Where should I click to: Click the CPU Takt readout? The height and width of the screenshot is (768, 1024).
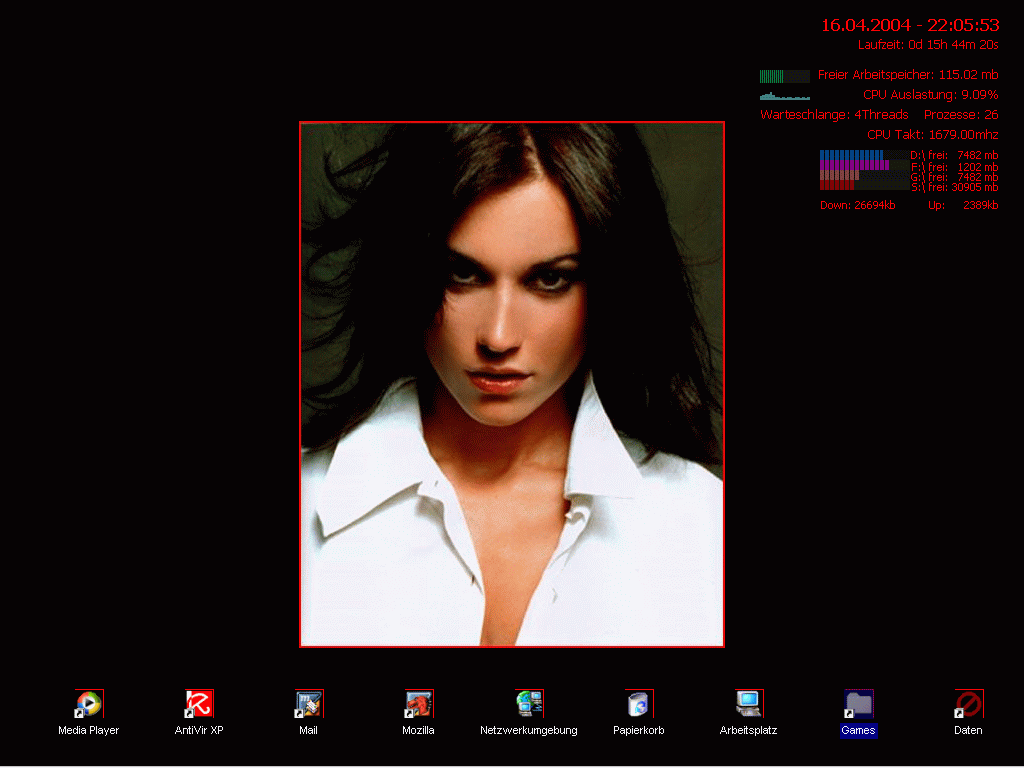[x=932, y=134]
